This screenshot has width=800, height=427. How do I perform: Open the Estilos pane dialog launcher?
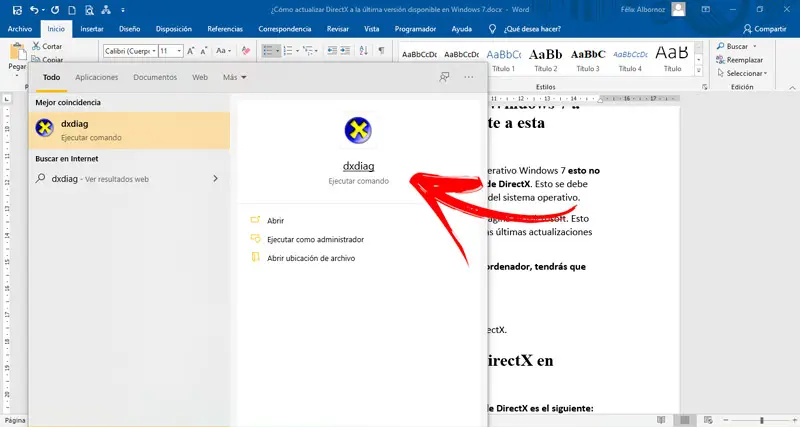(705, 87)
